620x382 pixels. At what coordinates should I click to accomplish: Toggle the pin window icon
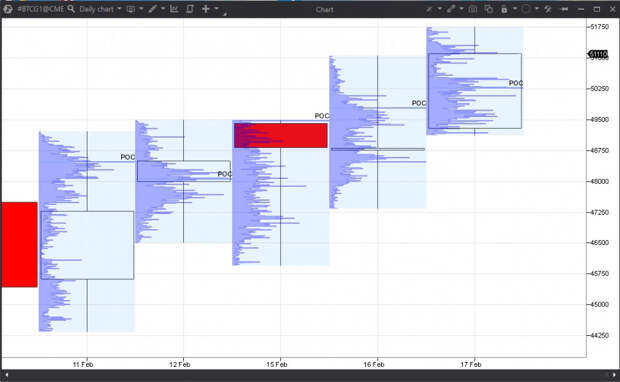565,9
